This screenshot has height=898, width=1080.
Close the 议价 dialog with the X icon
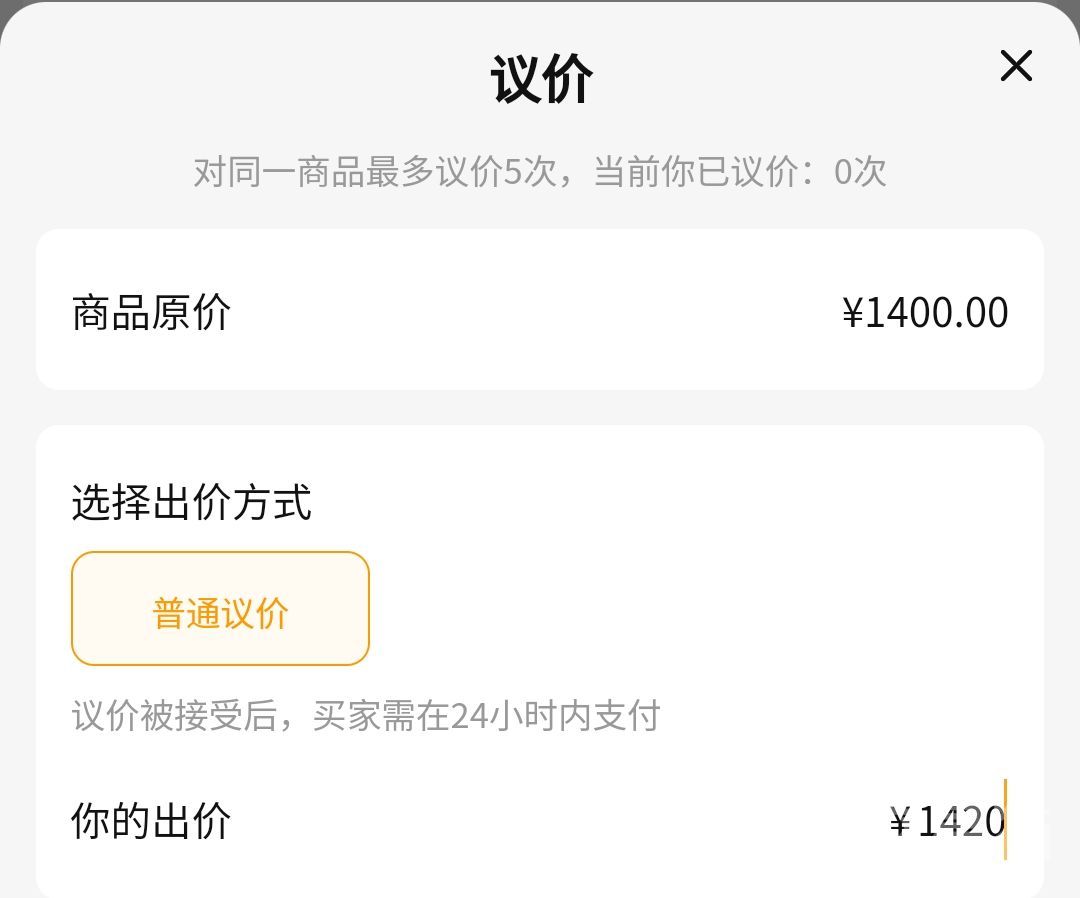[1016, 67]
